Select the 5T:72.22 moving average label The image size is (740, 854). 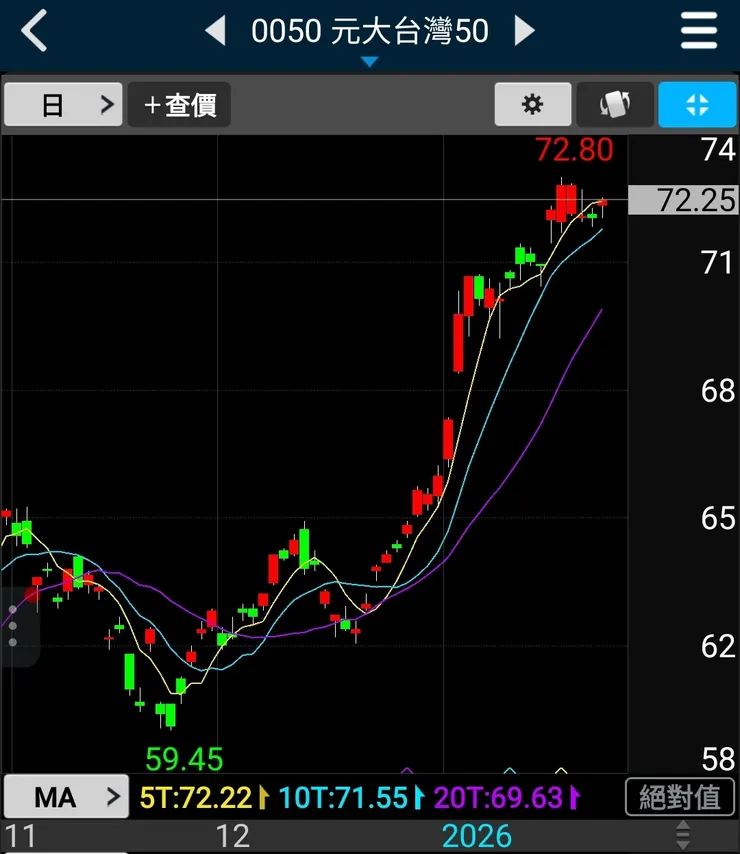click(195, 798)
